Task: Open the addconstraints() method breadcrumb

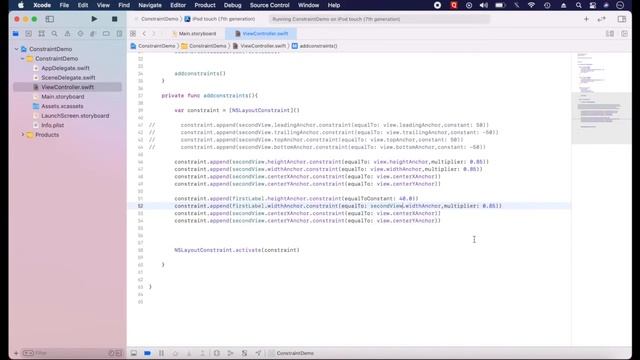Action: pyautogui.click(x=315, y=46)
